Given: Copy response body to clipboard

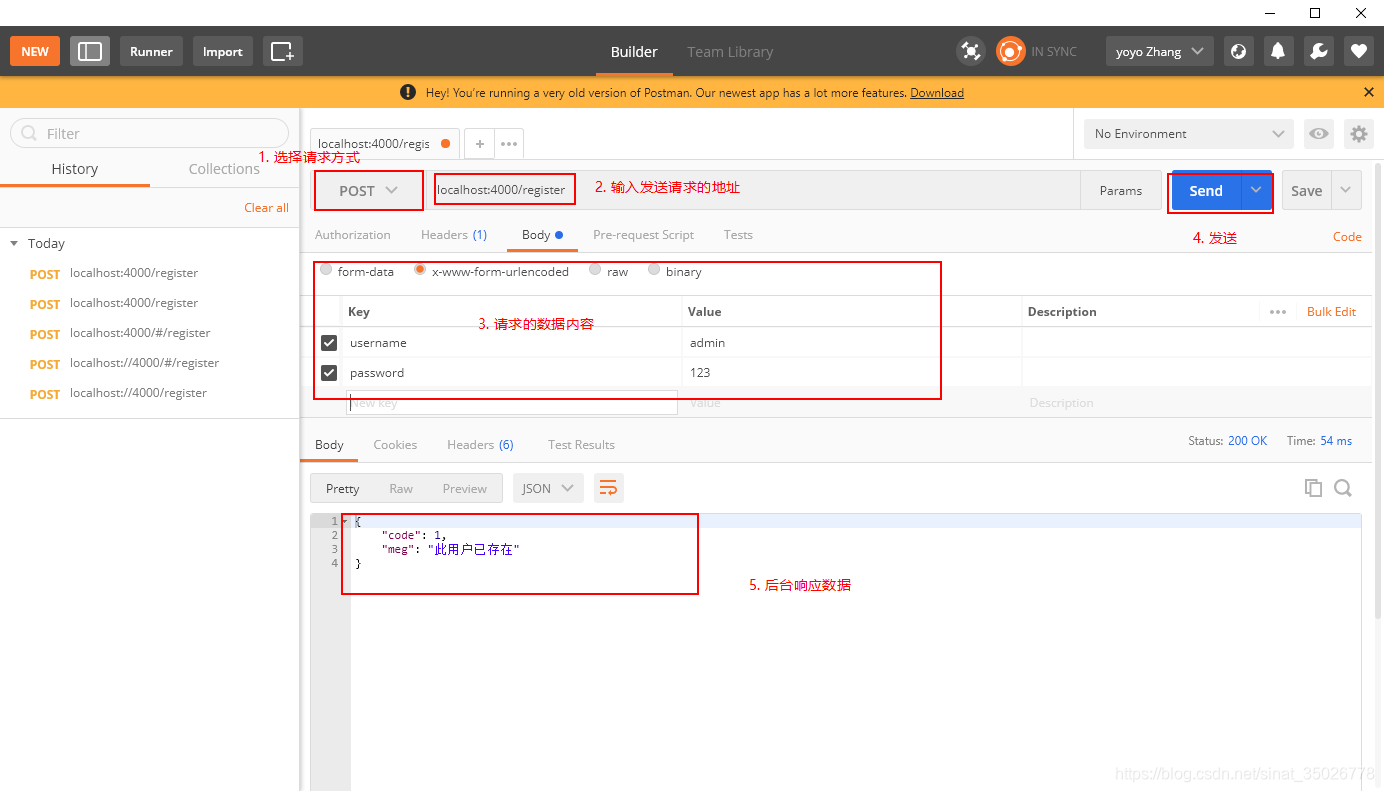Looking at the screenshot, I should (x=1313, y=488).
